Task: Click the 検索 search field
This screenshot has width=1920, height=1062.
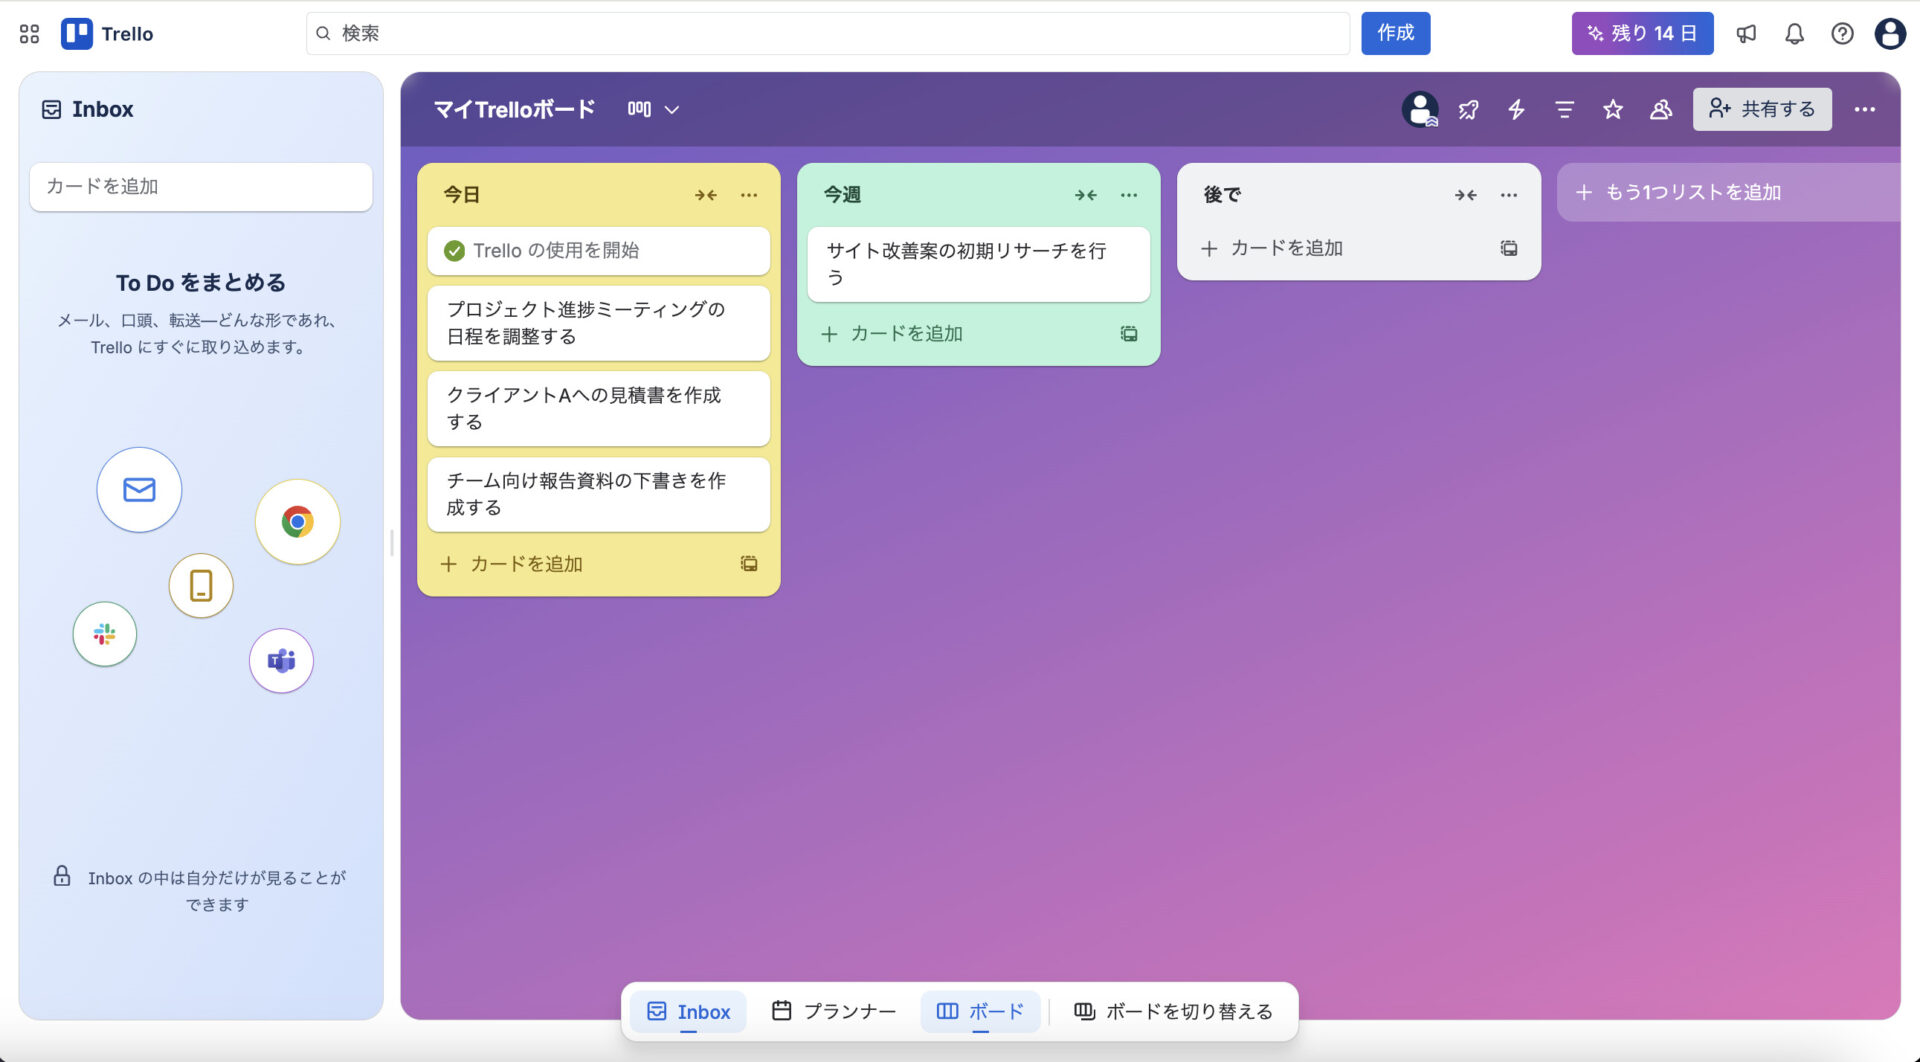Action: click(x=827, y=33)
